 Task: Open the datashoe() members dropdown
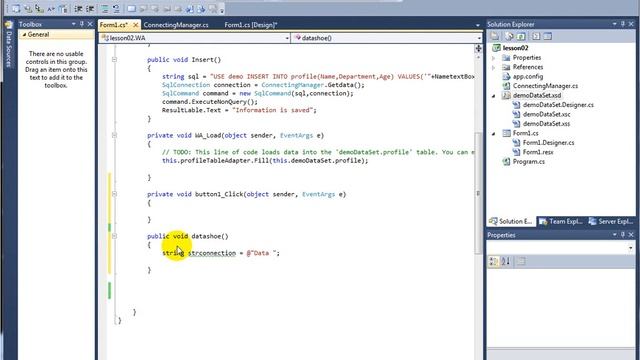(x=479, y=38)
